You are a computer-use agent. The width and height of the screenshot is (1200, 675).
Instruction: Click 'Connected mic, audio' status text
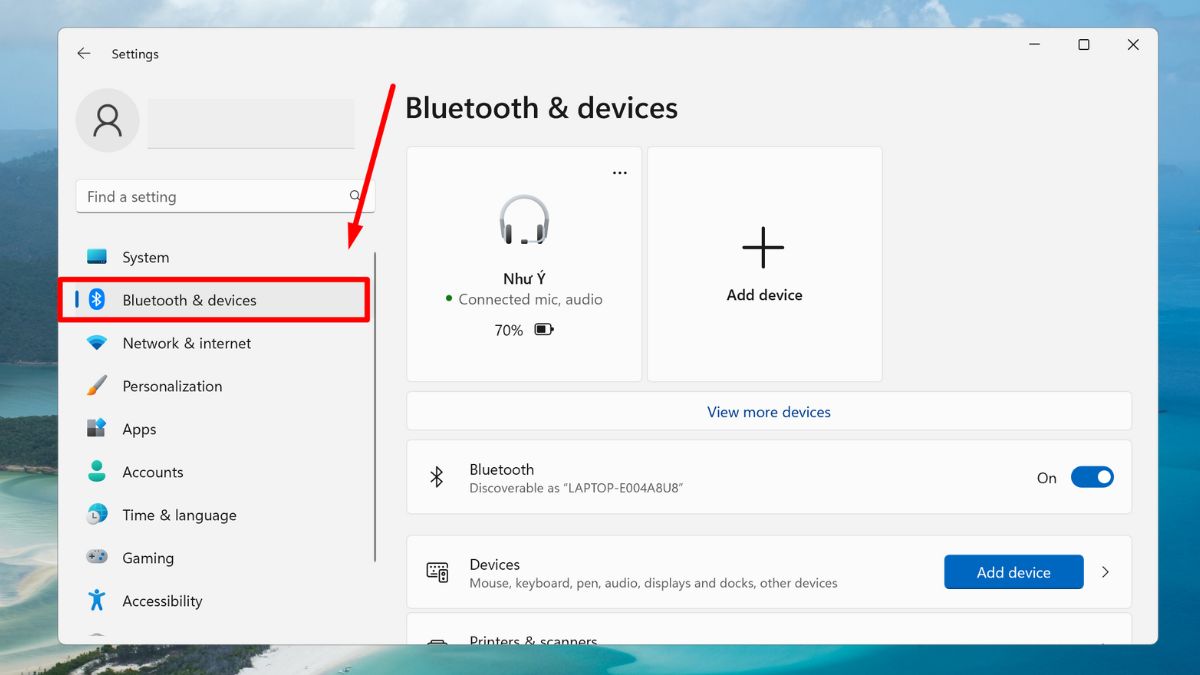click(530, 299)
